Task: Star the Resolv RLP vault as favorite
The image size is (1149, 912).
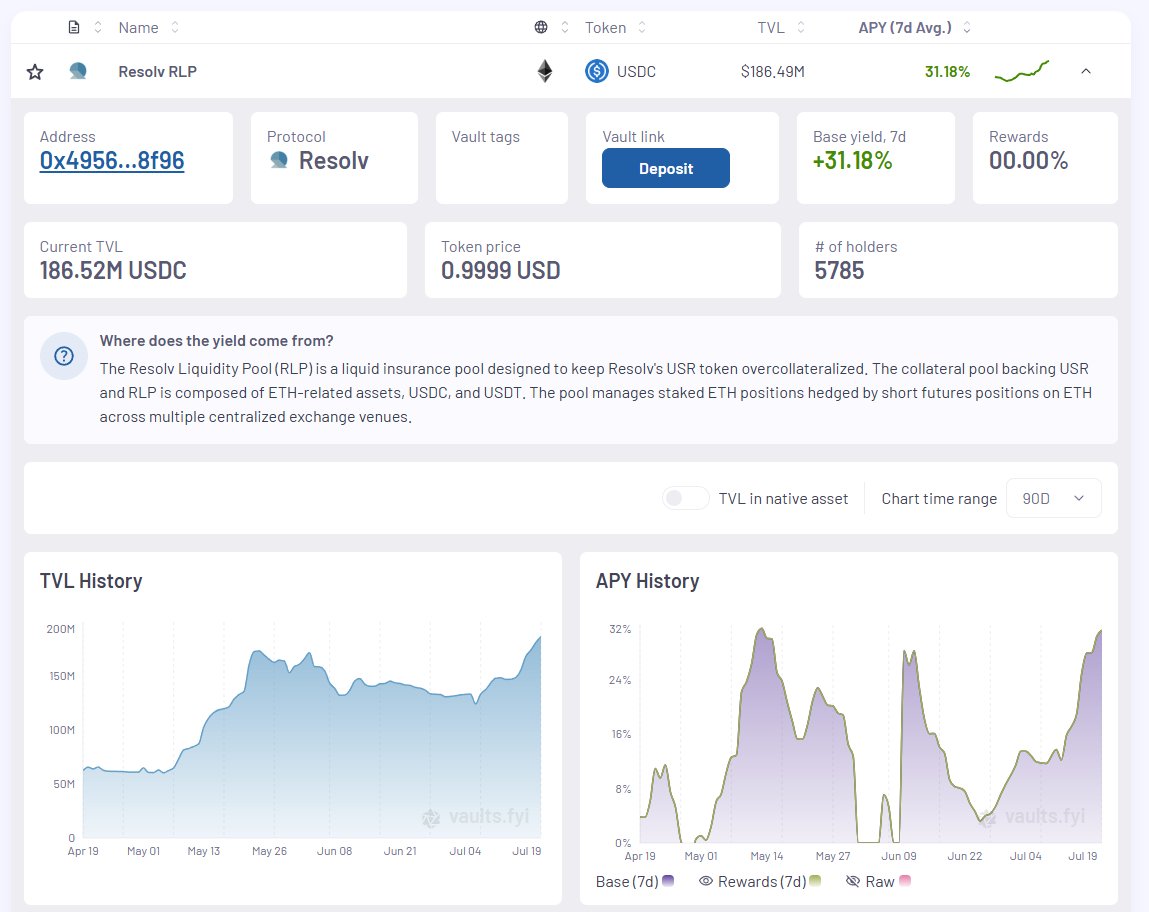Action: [x=34, y=72]
